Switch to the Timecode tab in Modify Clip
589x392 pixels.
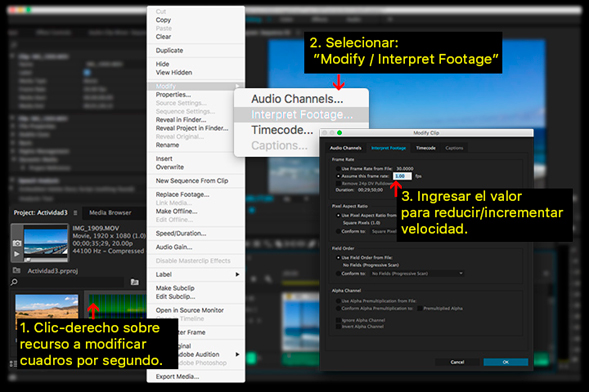point(426,148)
